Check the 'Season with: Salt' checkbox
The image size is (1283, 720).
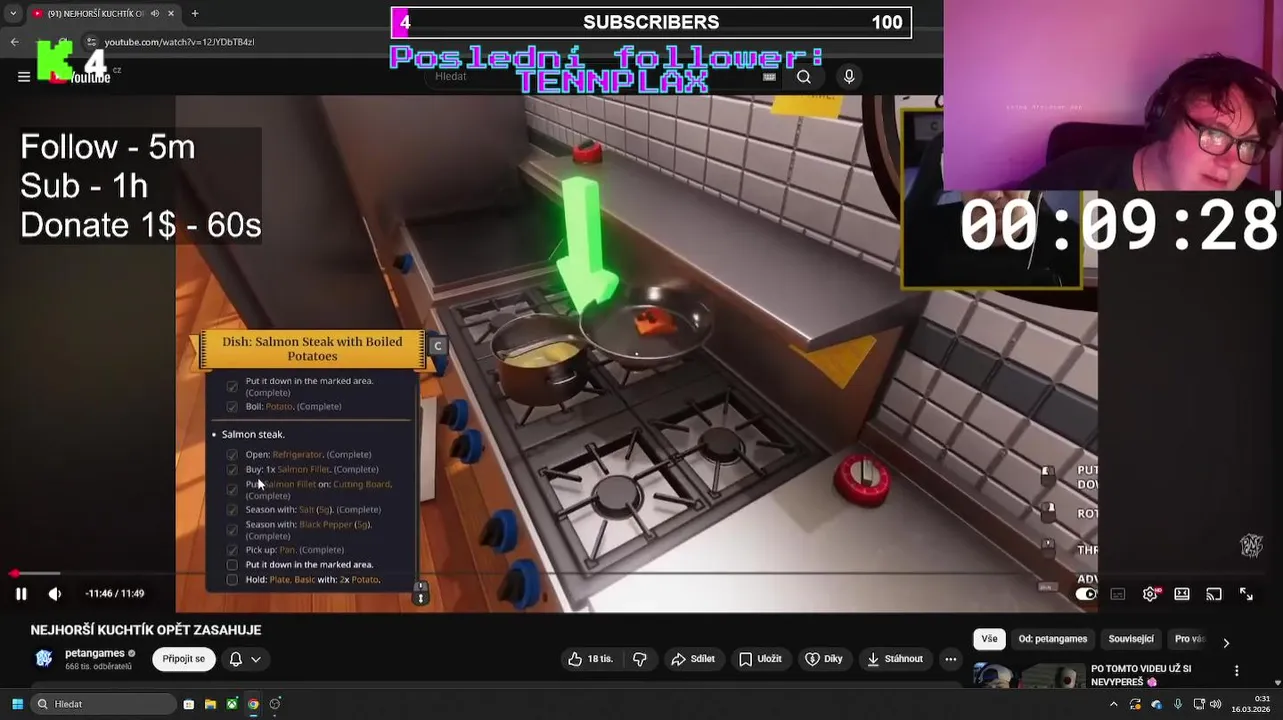232,510
